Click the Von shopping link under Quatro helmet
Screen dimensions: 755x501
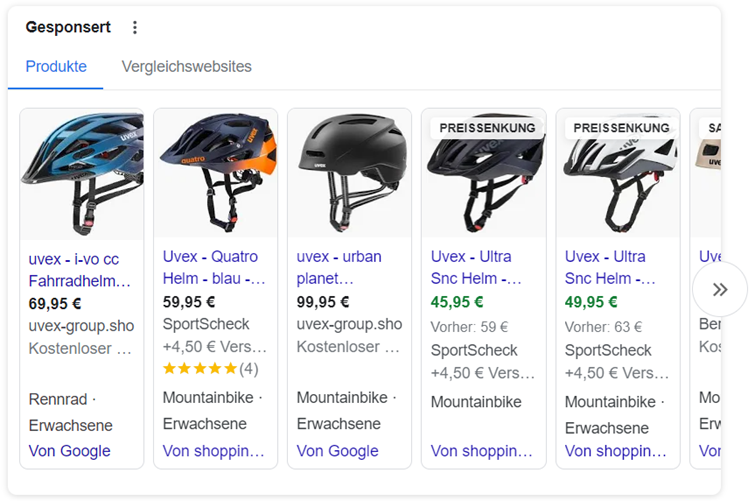coord(214,451)
